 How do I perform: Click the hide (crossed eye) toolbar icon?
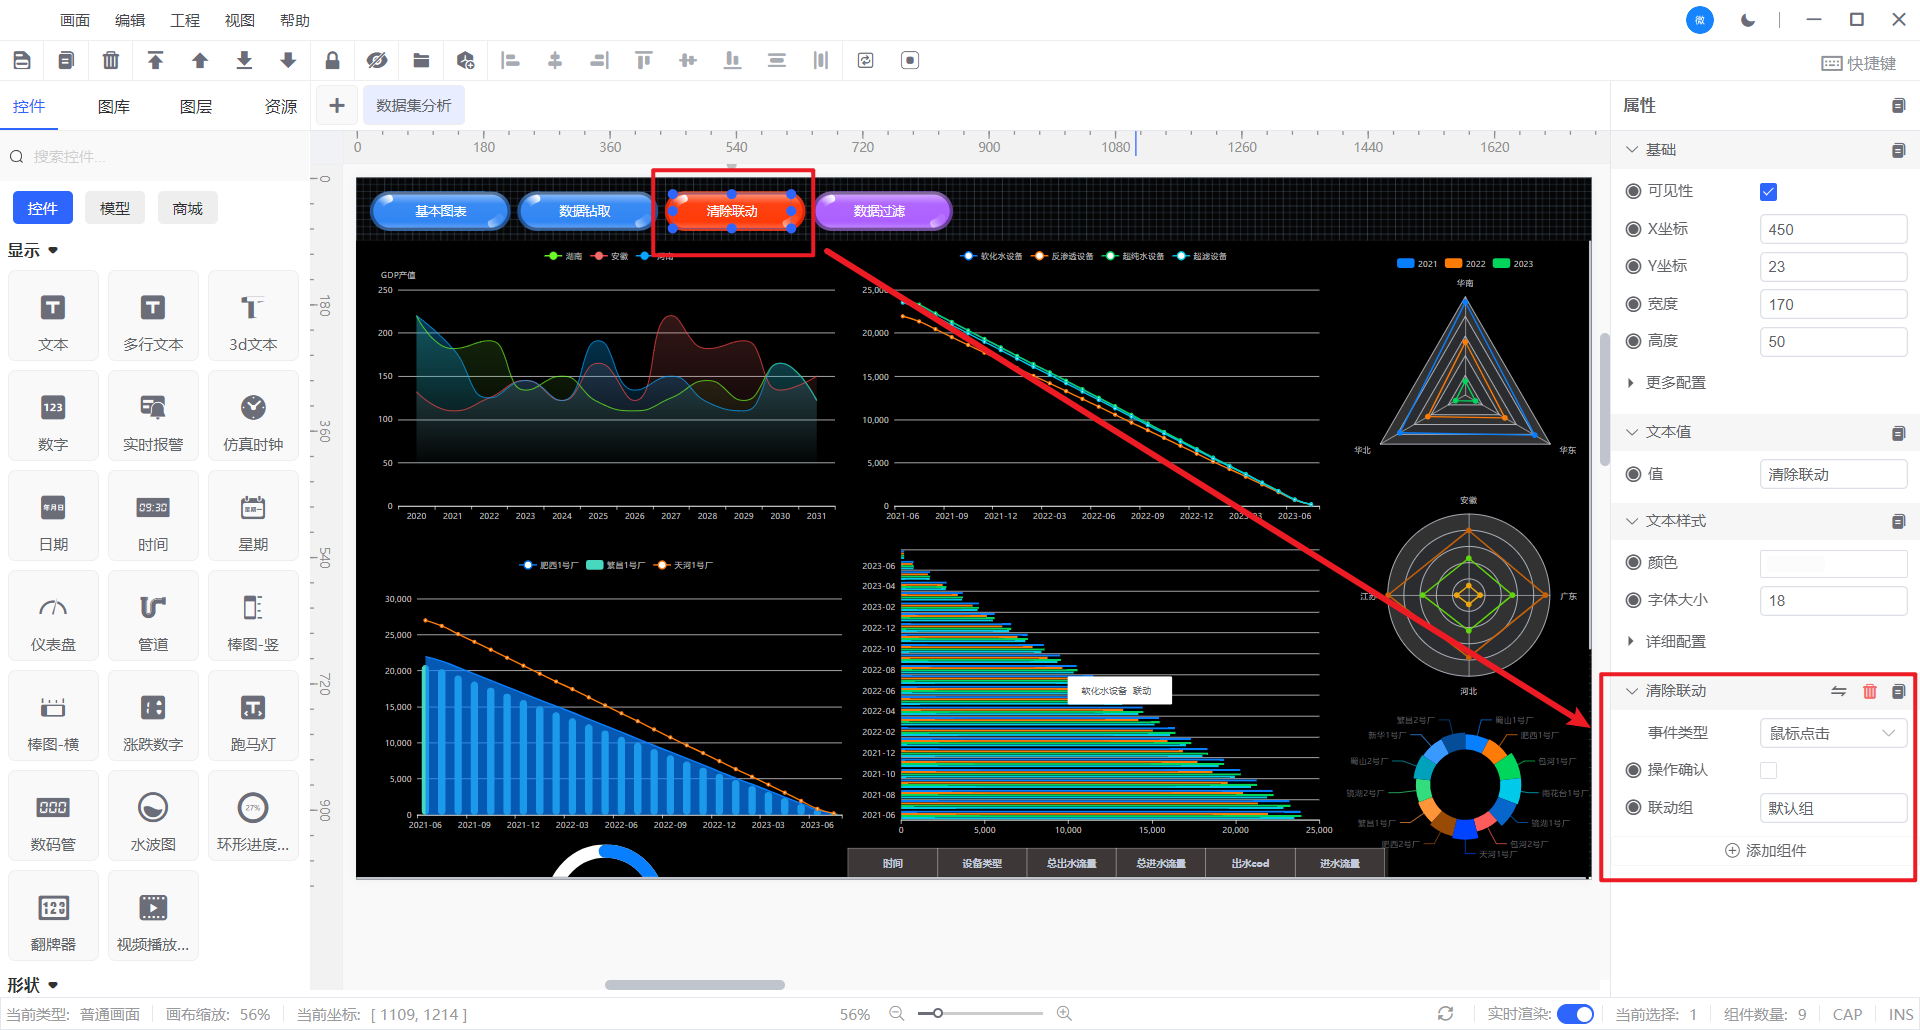point(377,61)
